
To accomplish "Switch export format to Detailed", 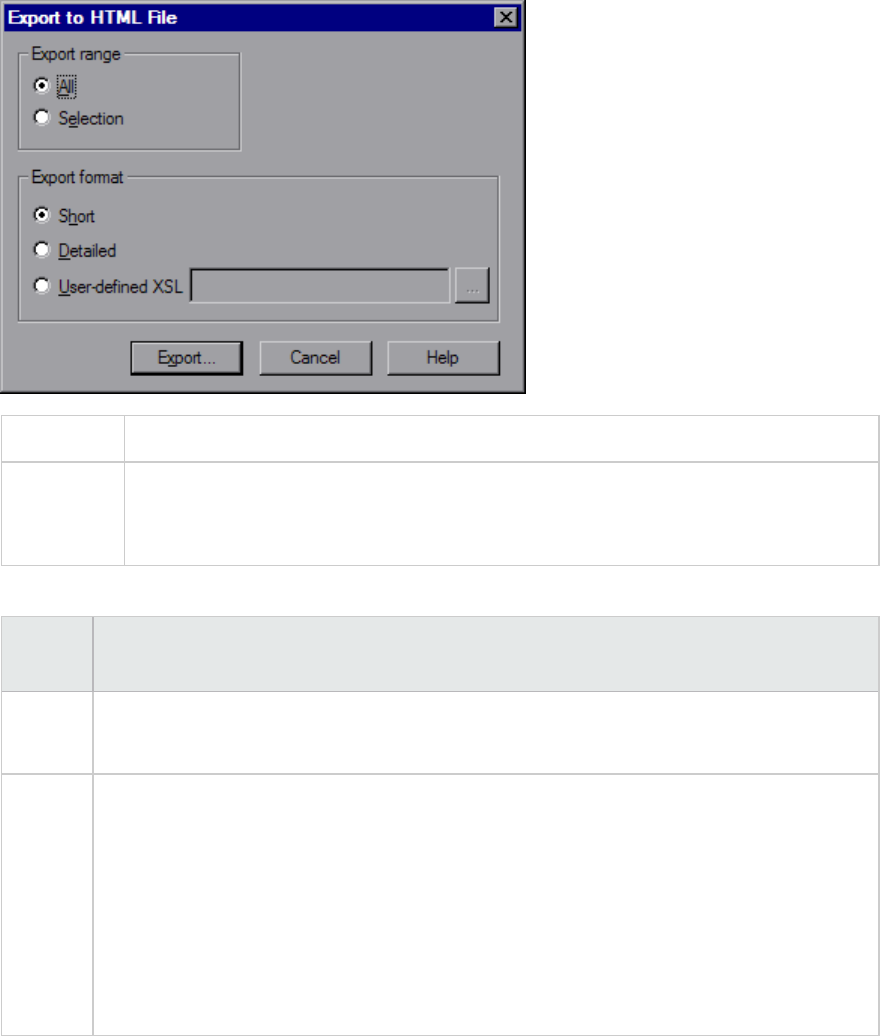I will pyautogui.click(x=42, y=250).
